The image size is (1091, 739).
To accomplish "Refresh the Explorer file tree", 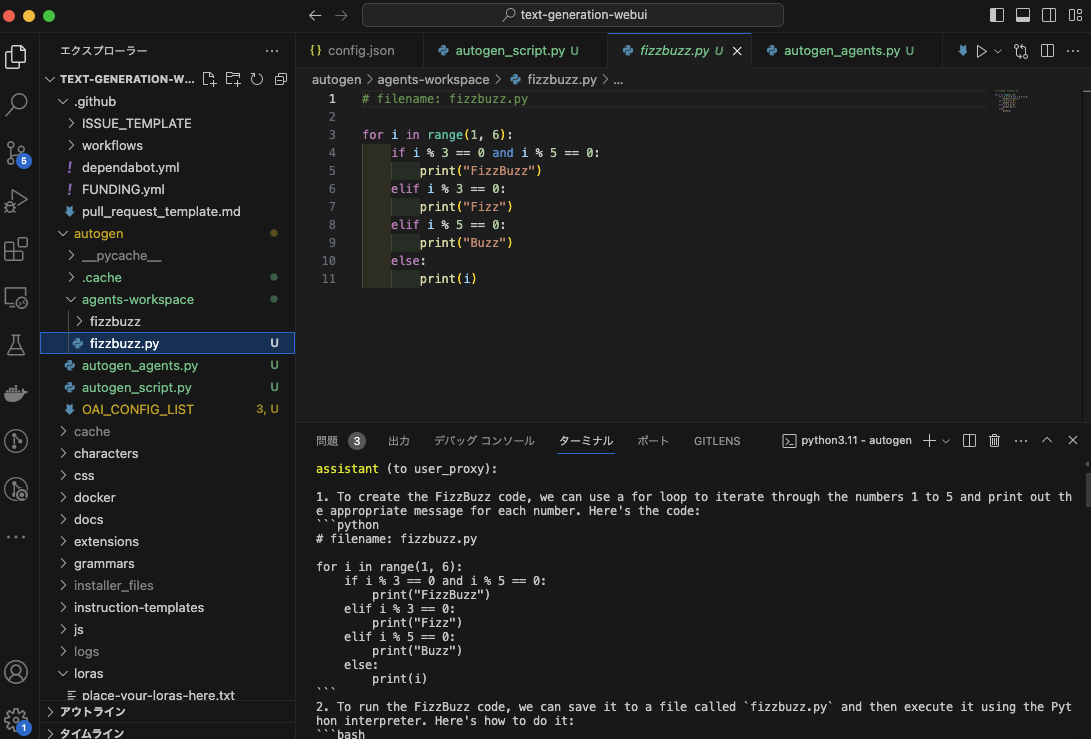I will pyautogui.click(x=257, y=79).
